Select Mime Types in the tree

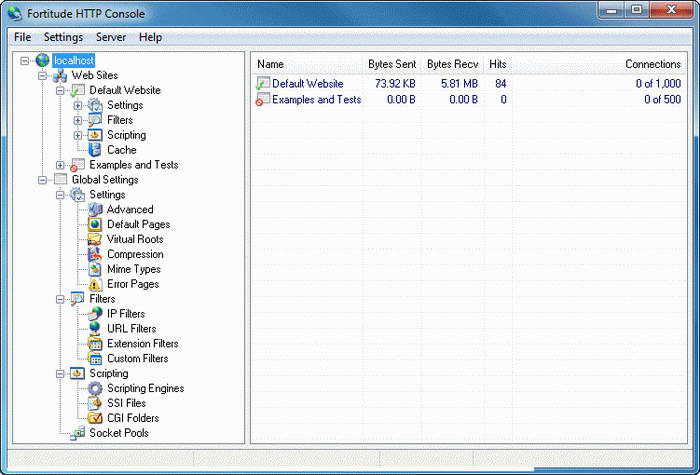click(x=134, y=269)
